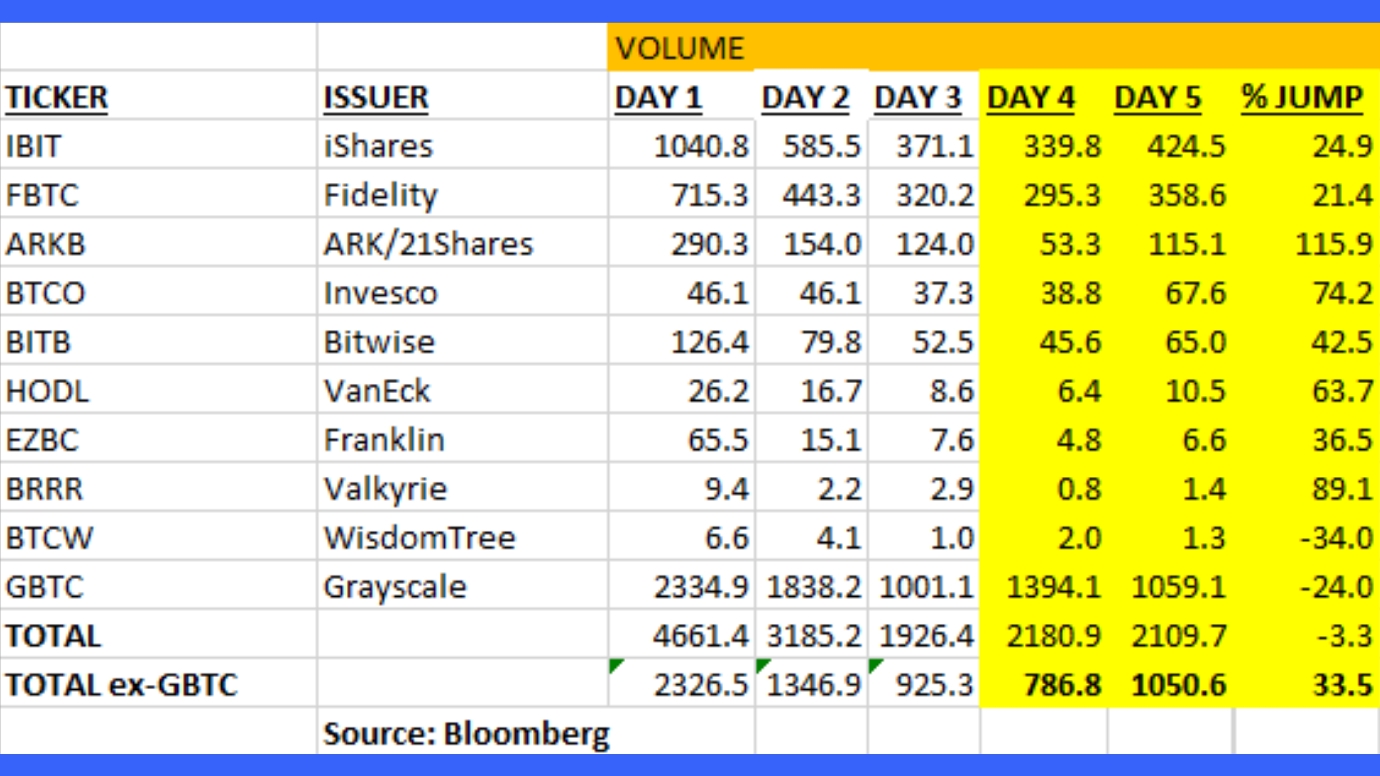
Task: Click the green triangle marker on the 1346.9 cell
Action: point(764,666)
